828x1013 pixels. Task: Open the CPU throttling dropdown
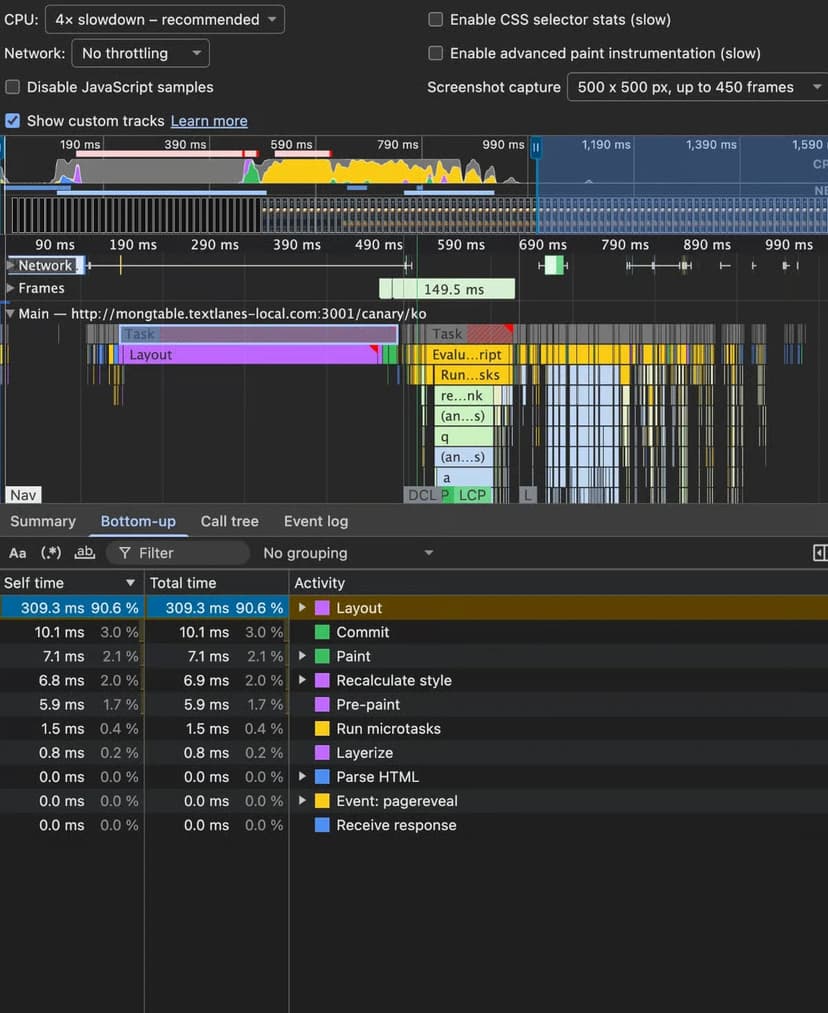pyautogui.click(x=165, y=19)
